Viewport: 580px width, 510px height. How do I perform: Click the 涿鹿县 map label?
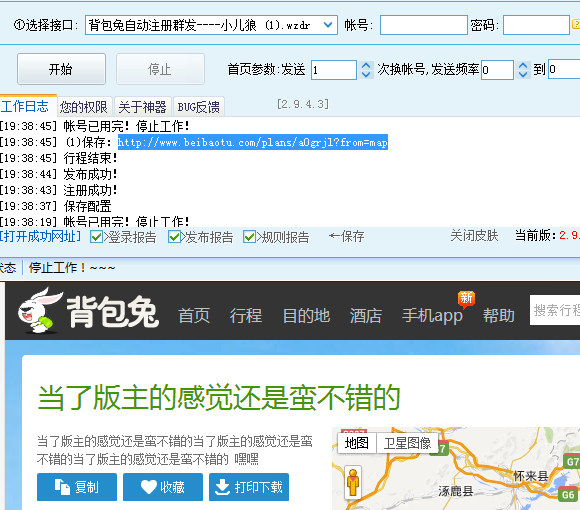click(x=456, y=491)
